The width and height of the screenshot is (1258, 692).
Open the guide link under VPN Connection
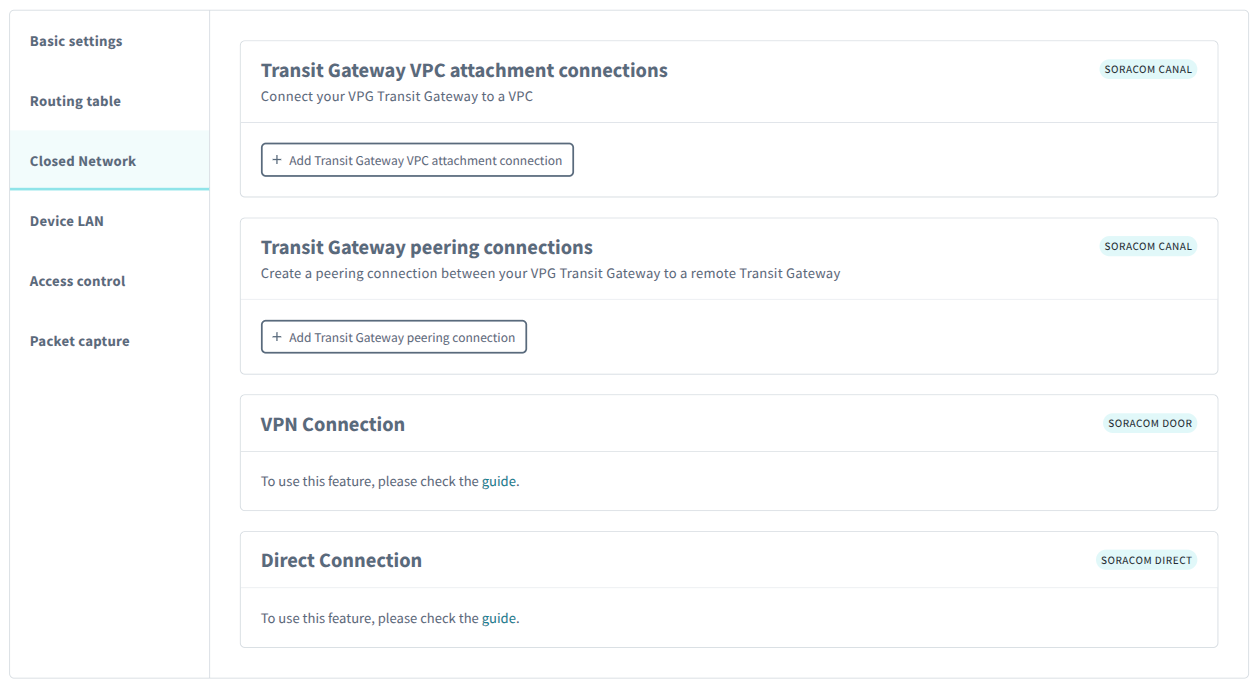pos(497,481)
